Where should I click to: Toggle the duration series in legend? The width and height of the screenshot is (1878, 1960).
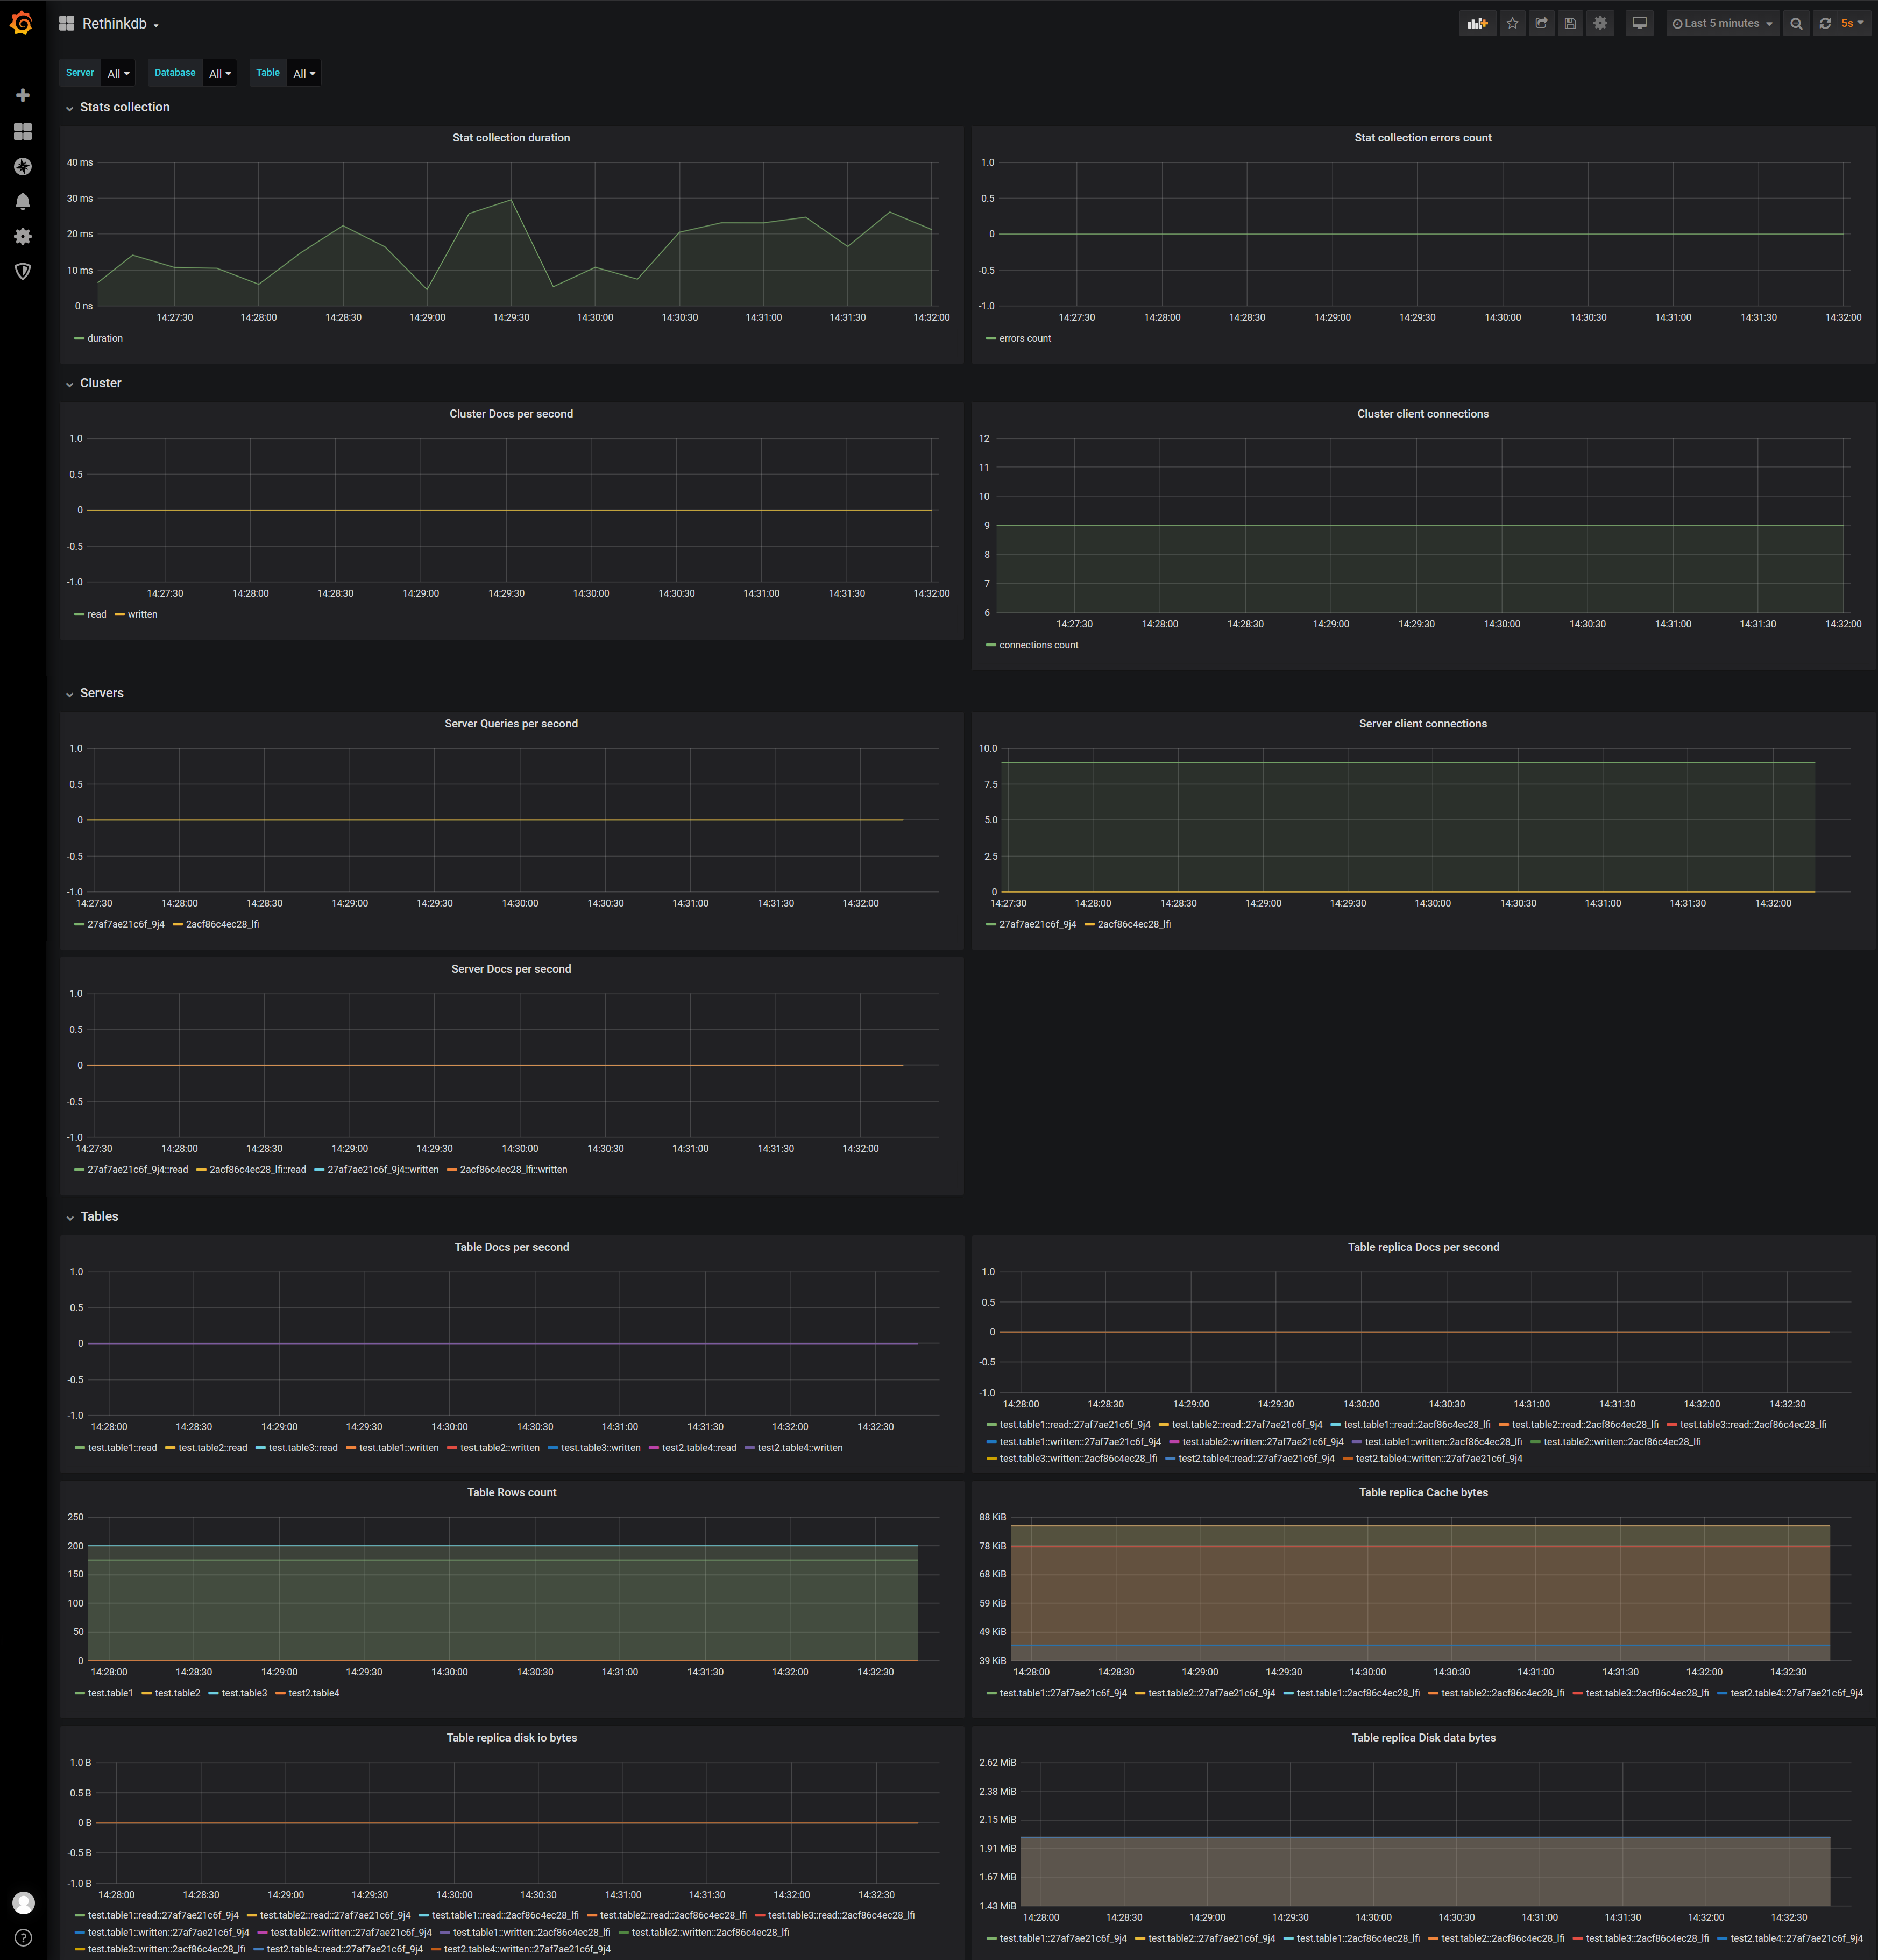[x=104, y=338]
